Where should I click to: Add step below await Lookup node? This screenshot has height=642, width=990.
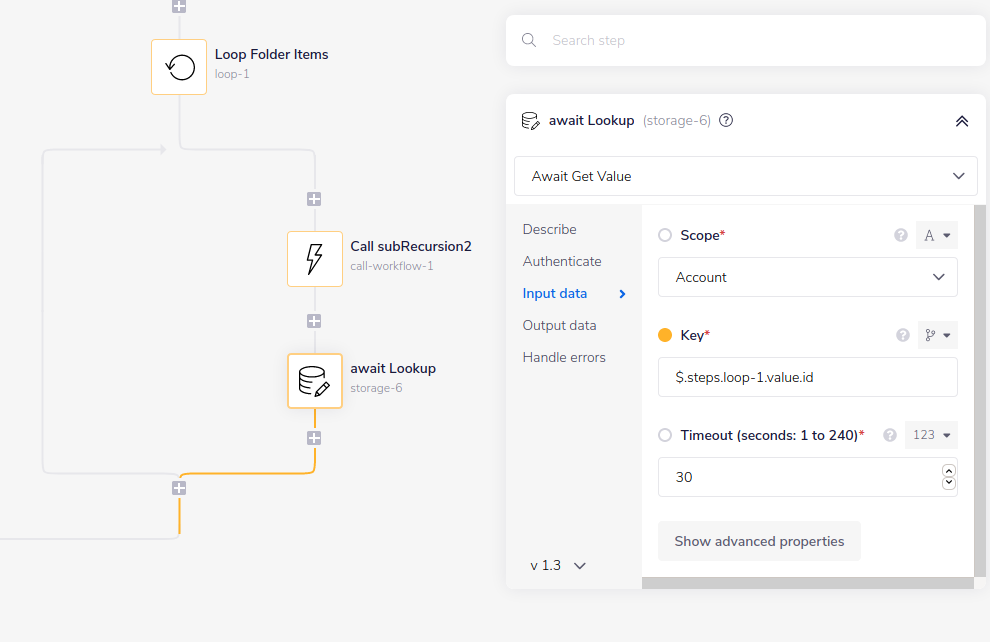(314, 438)
